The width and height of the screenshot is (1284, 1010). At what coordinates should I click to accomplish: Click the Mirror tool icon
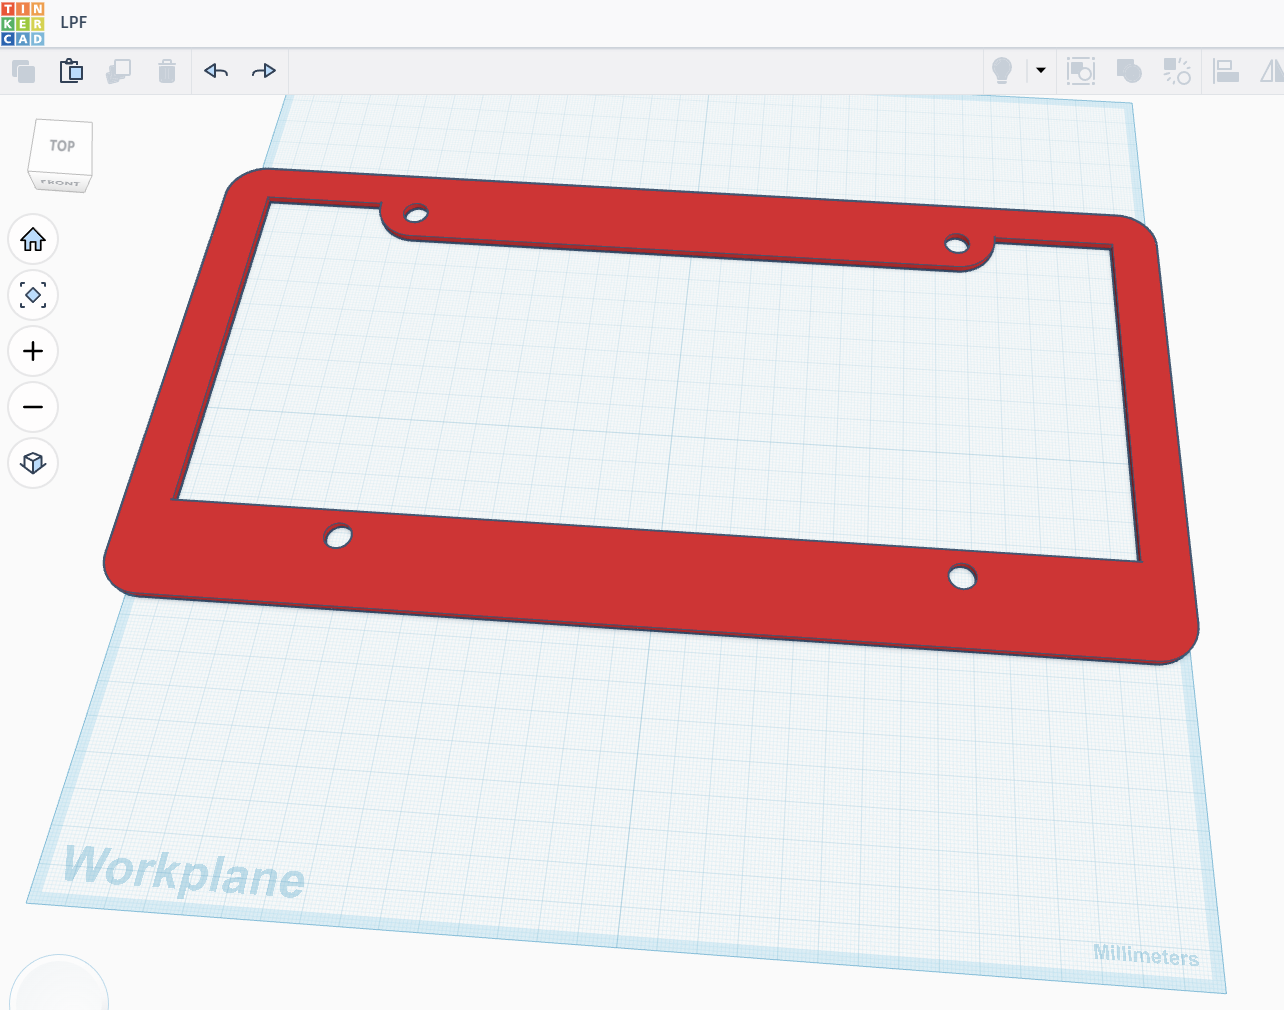[1272, 71]
